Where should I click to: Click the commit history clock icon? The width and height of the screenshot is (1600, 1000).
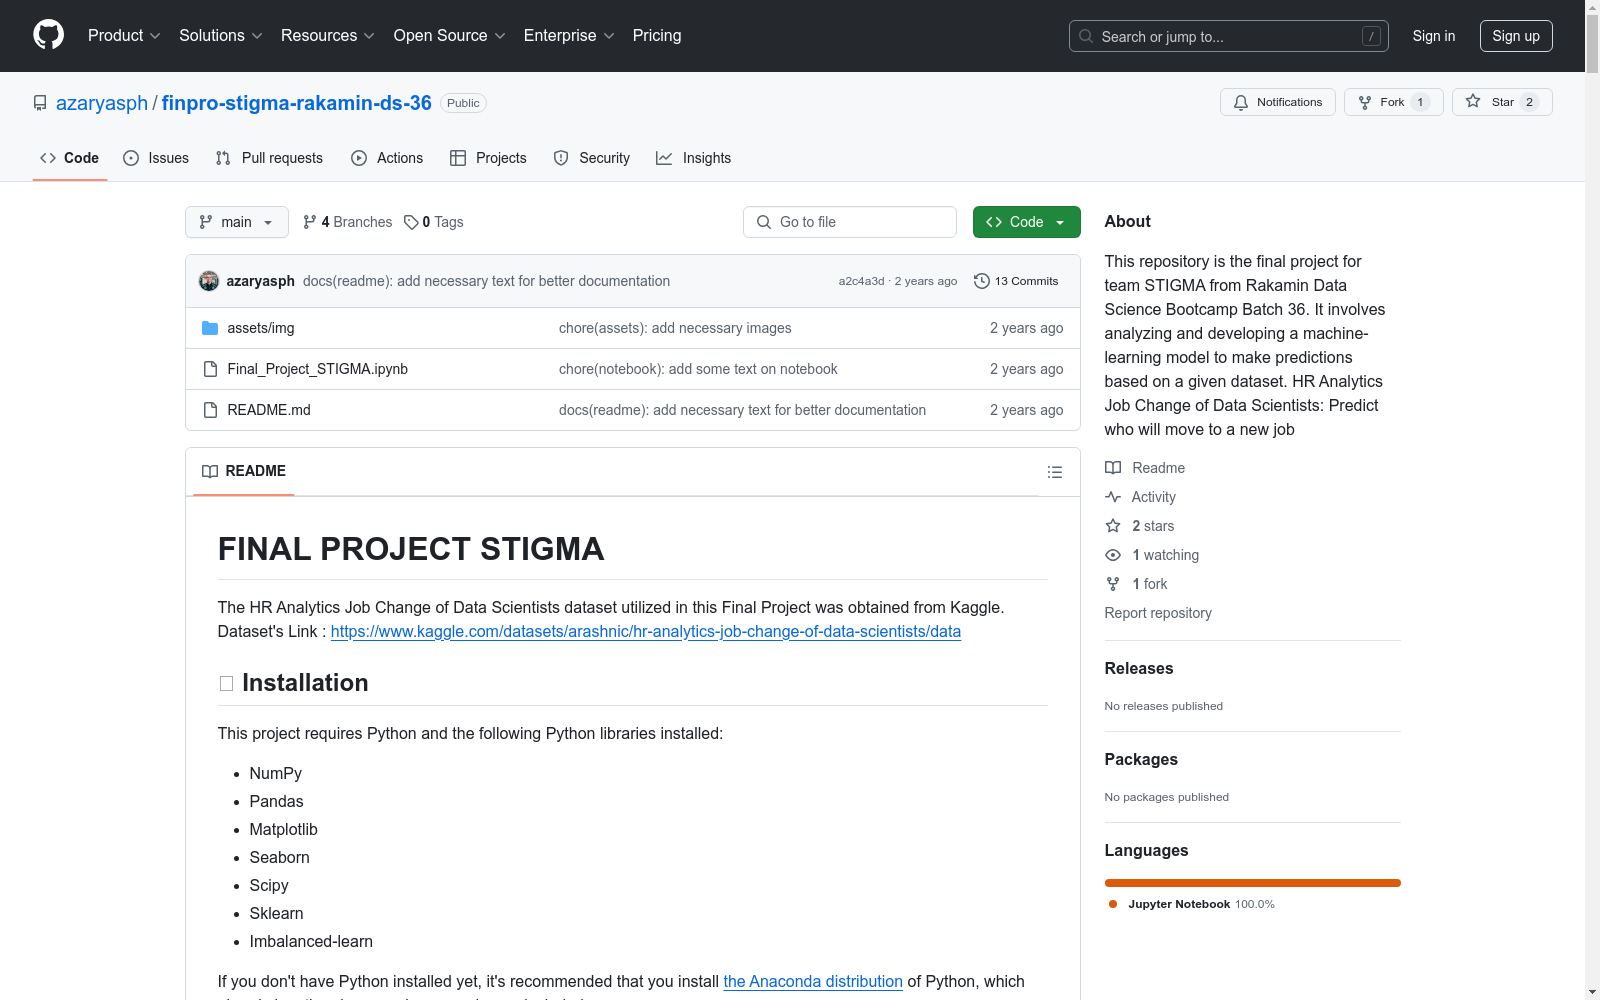coord(982,281)
